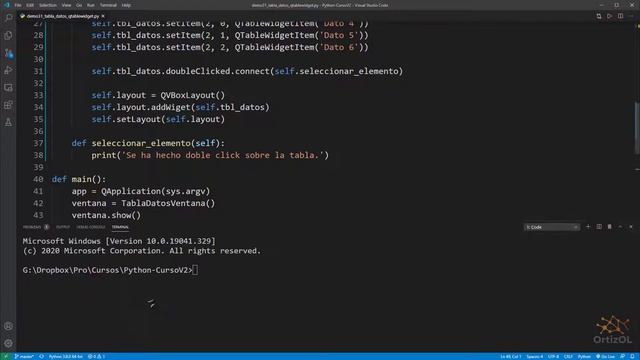
Task: Kill the terminal with trash icon
Action: (609, 227)
